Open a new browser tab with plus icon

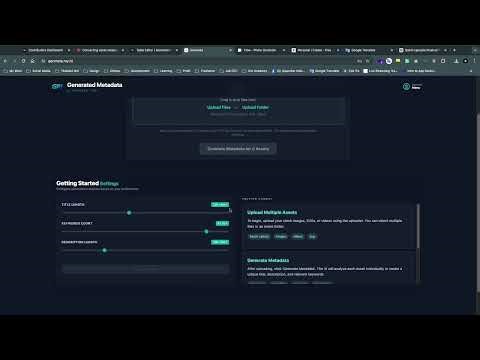[x=454, y=50]
